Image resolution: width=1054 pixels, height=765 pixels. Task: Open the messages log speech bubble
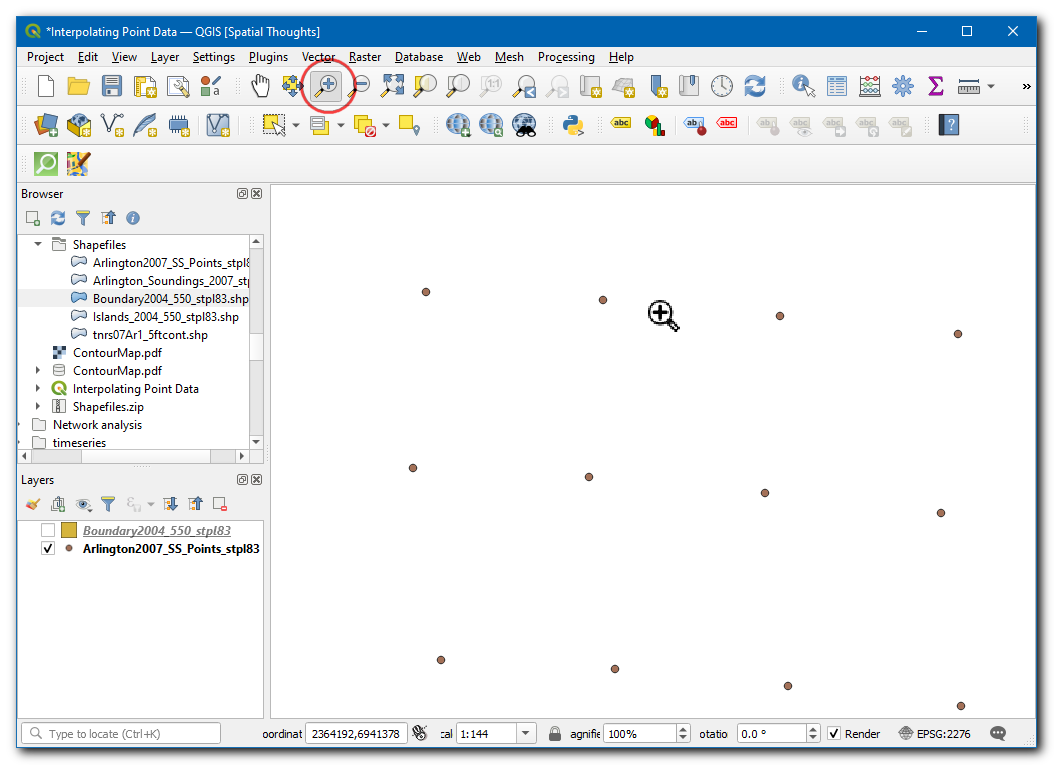coord(998,733)
